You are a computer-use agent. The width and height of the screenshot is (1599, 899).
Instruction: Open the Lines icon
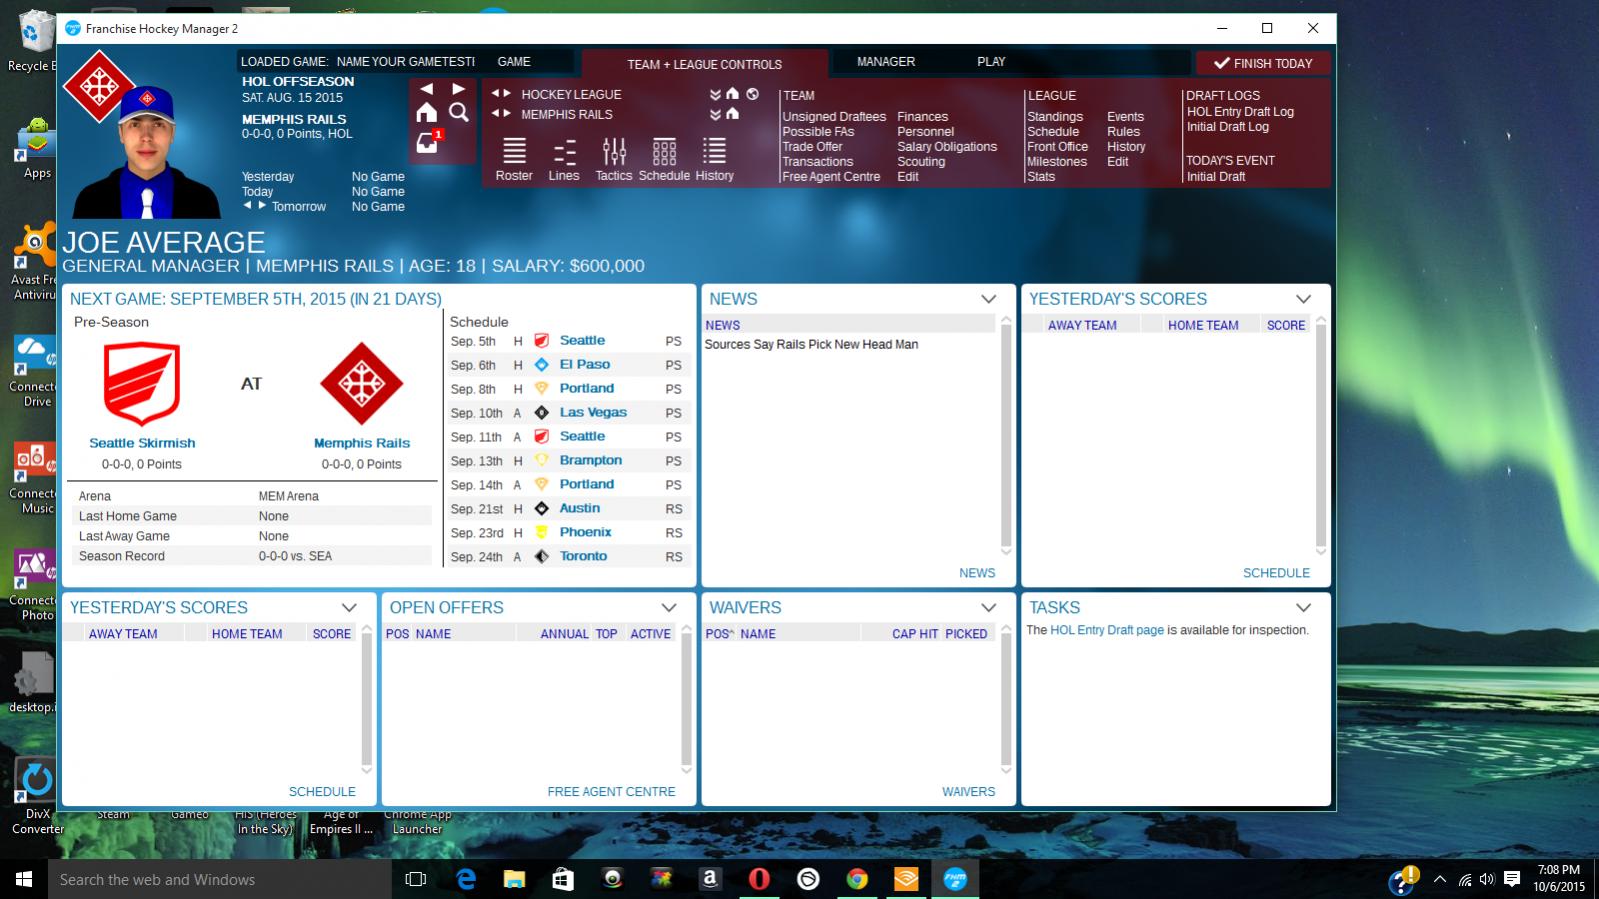click(x=564, y=152)
